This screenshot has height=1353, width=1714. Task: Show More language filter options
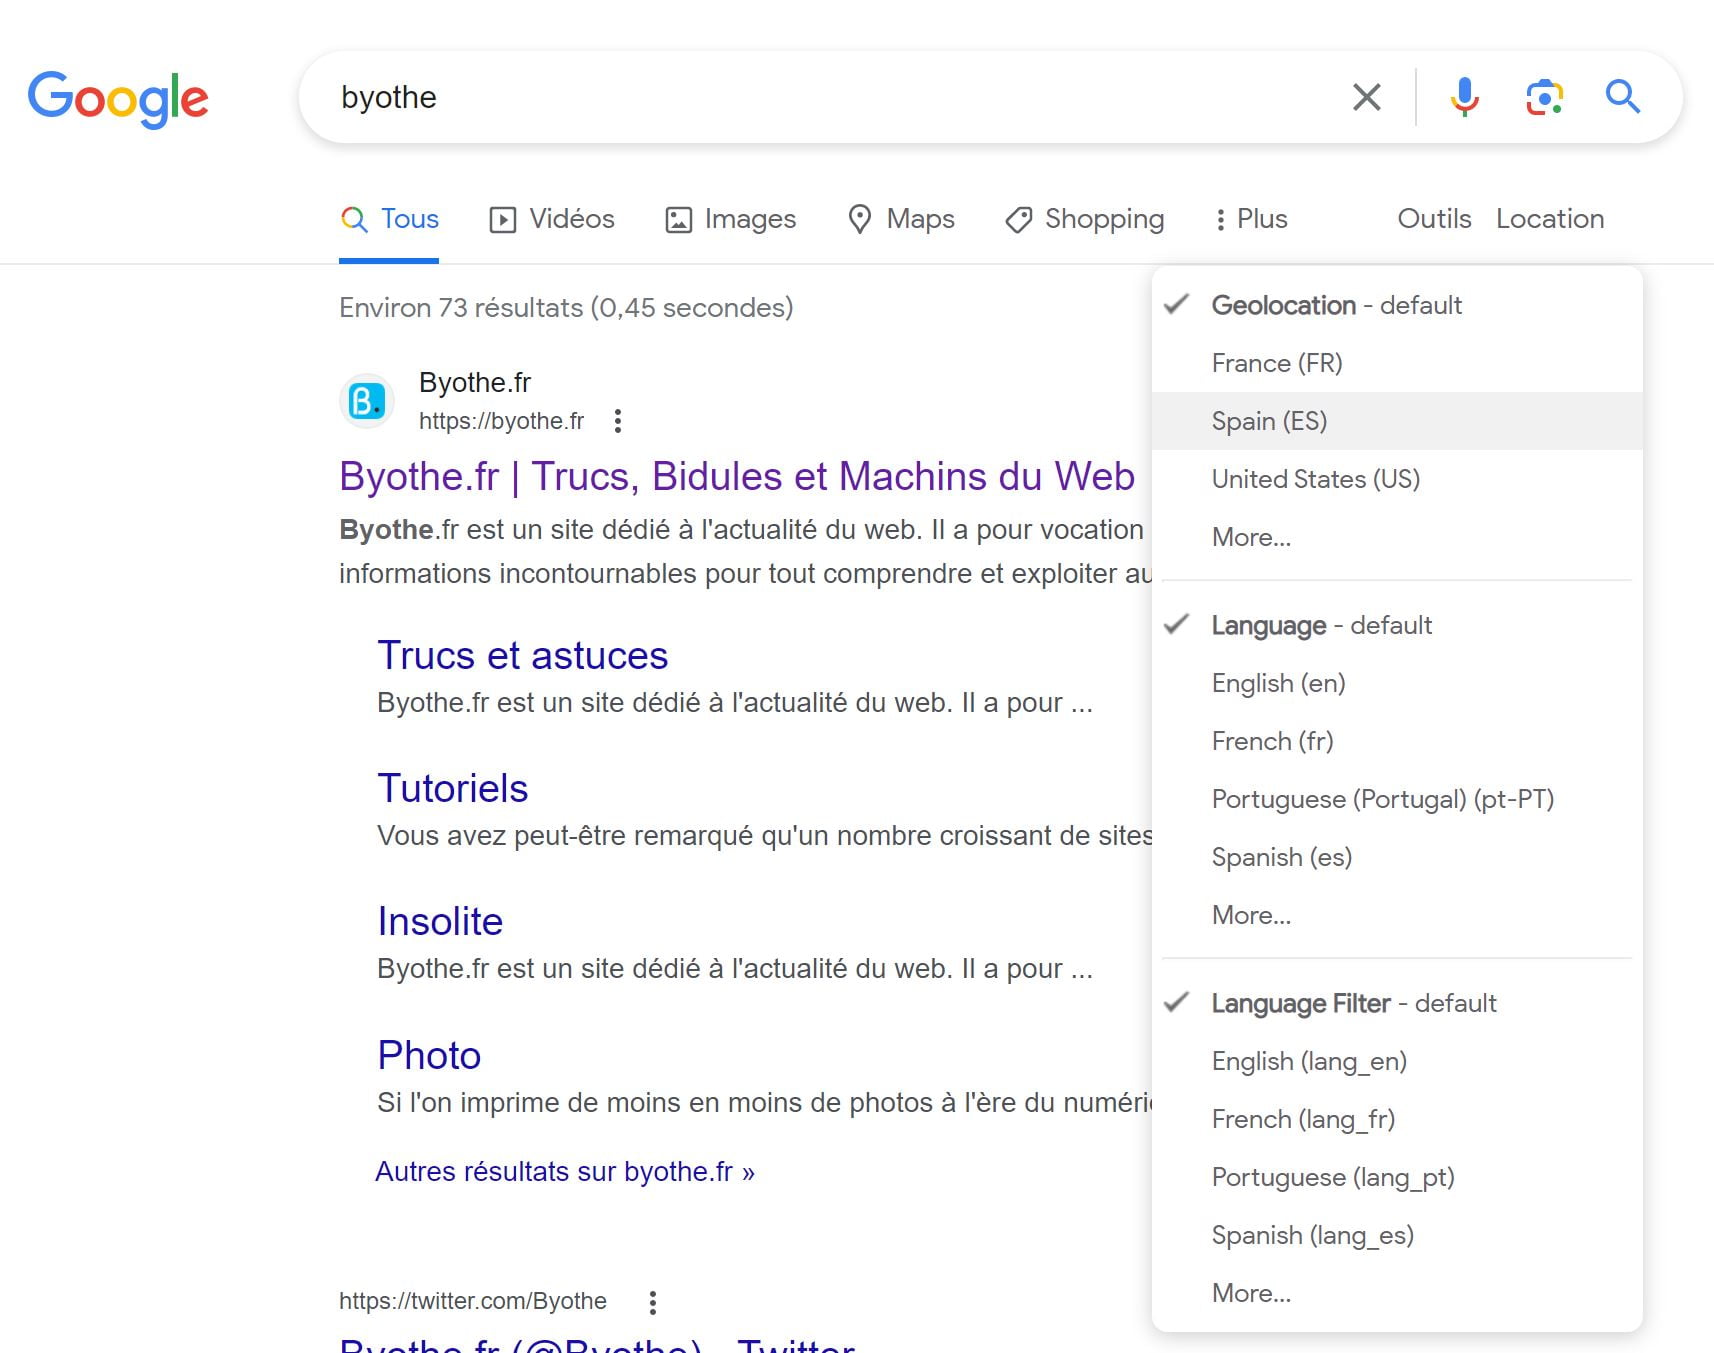click(1397, 1293)
